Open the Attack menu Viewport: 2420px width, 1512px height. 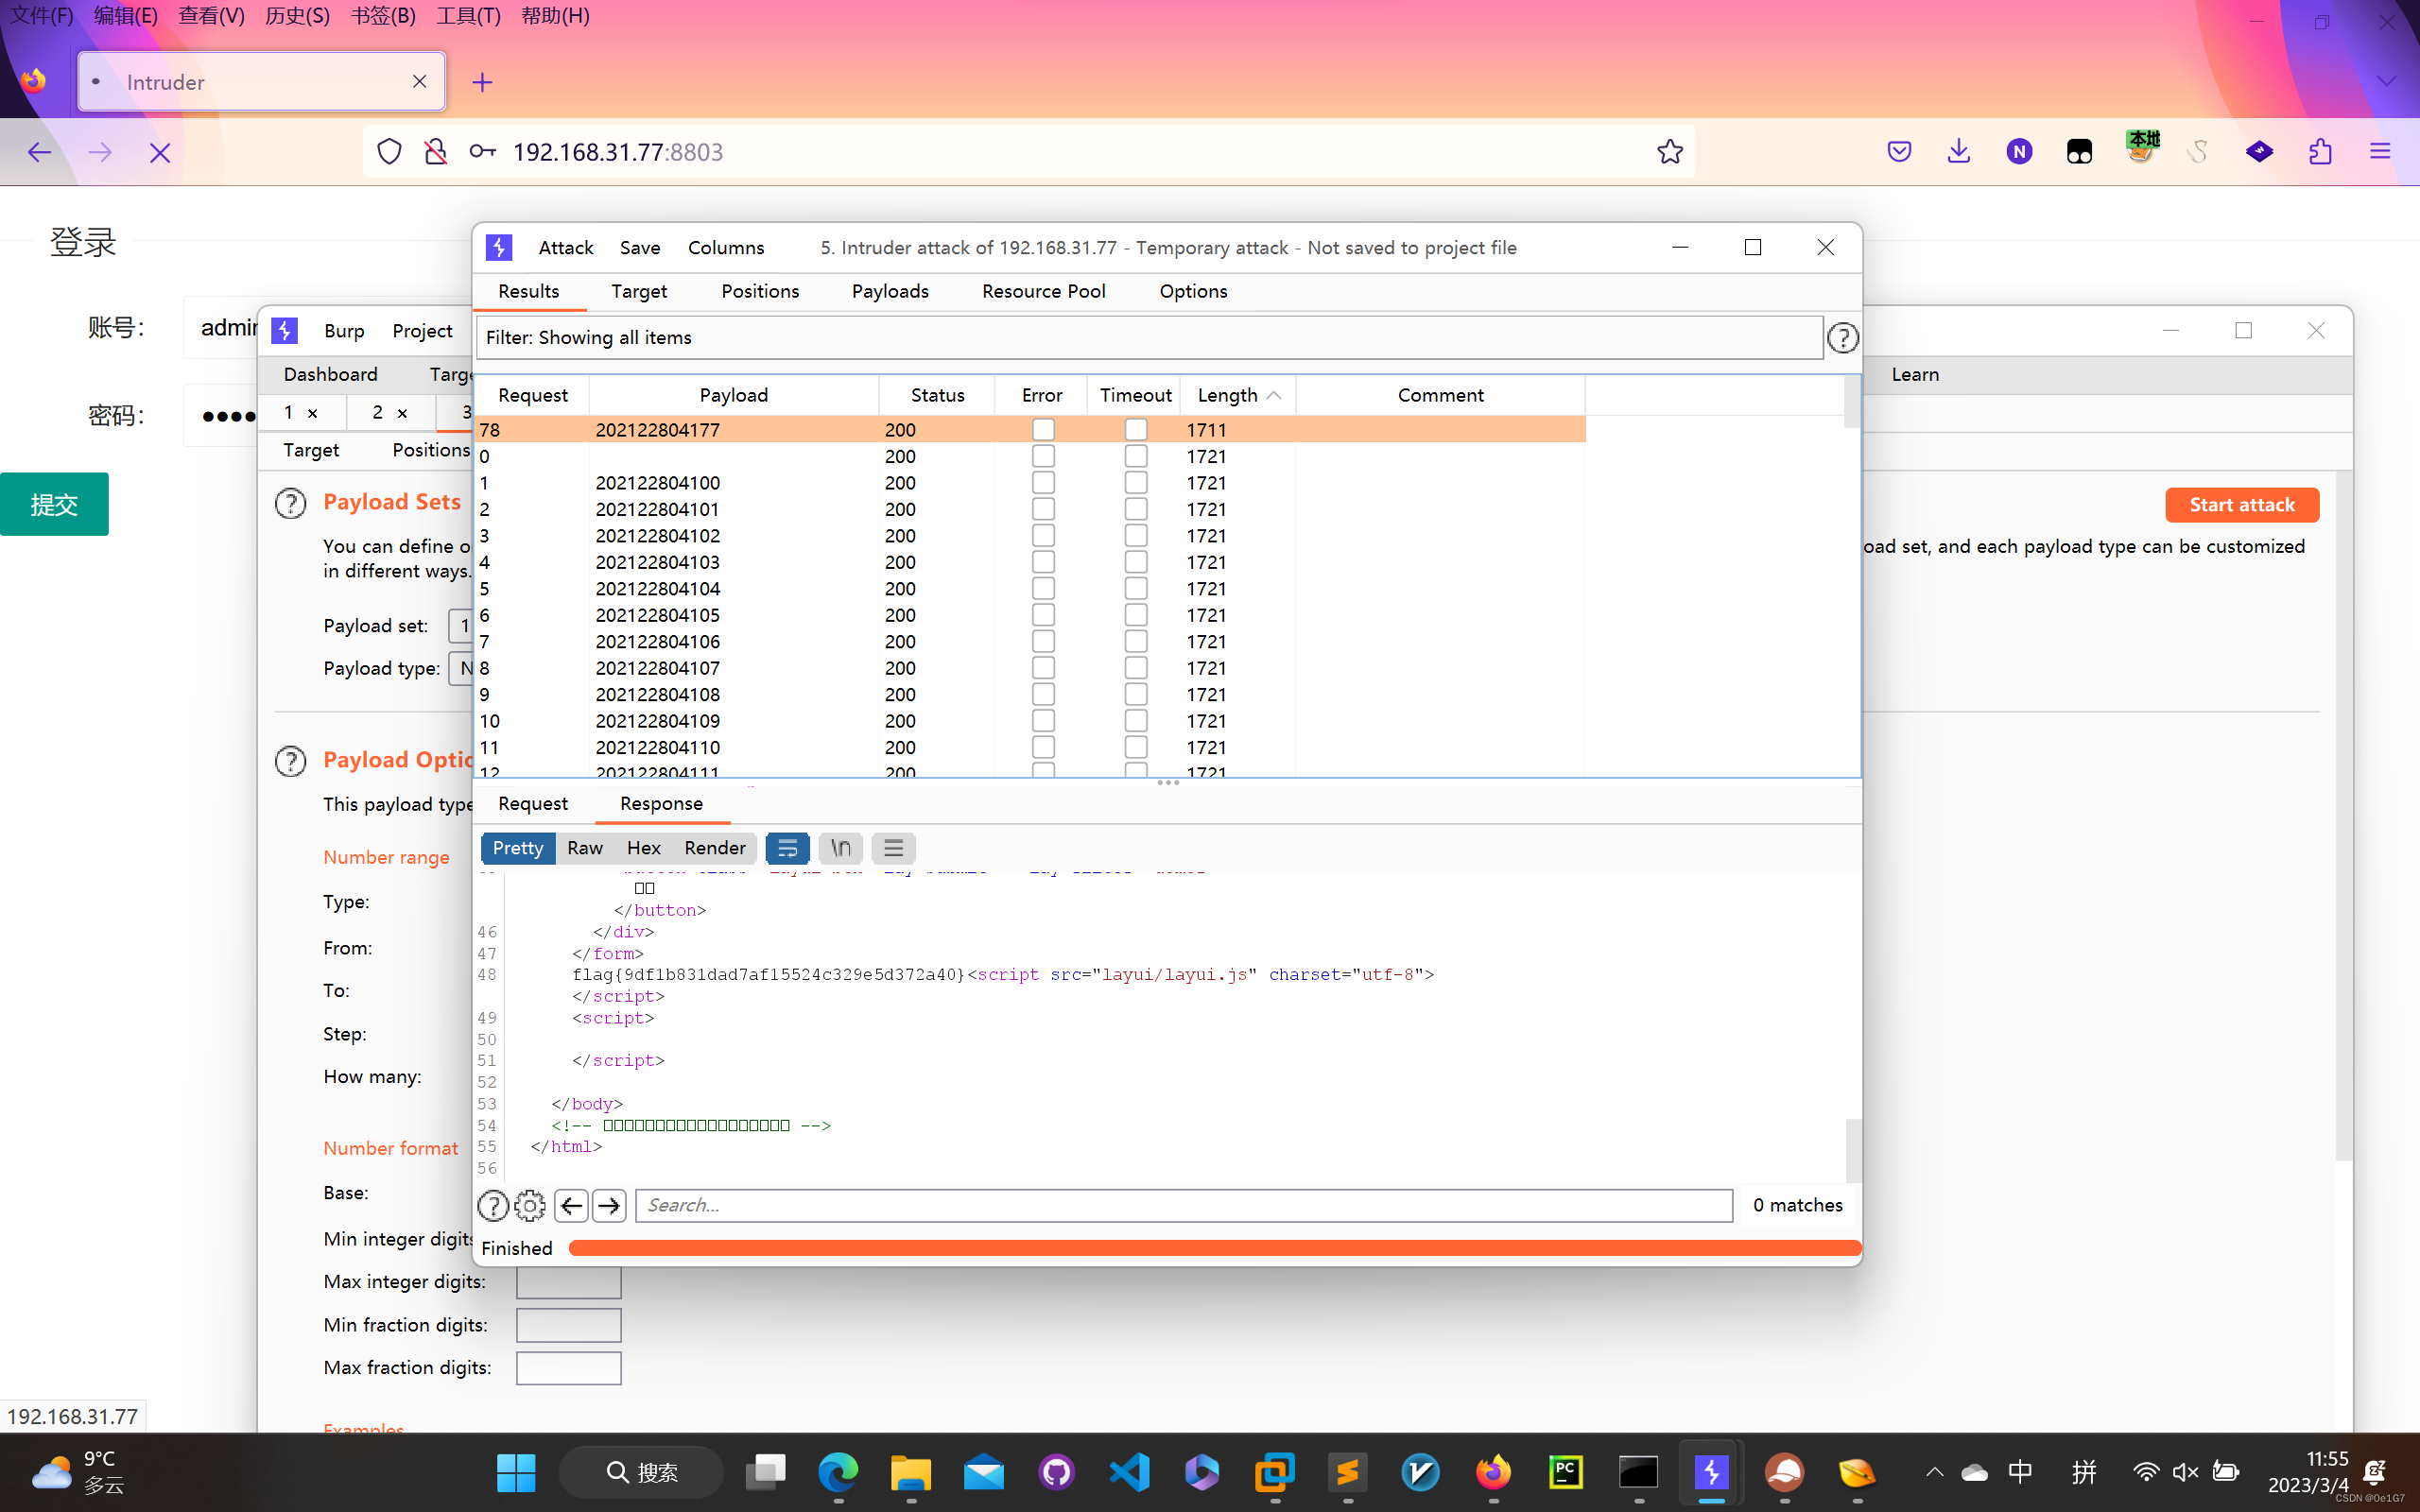(566, 248)
